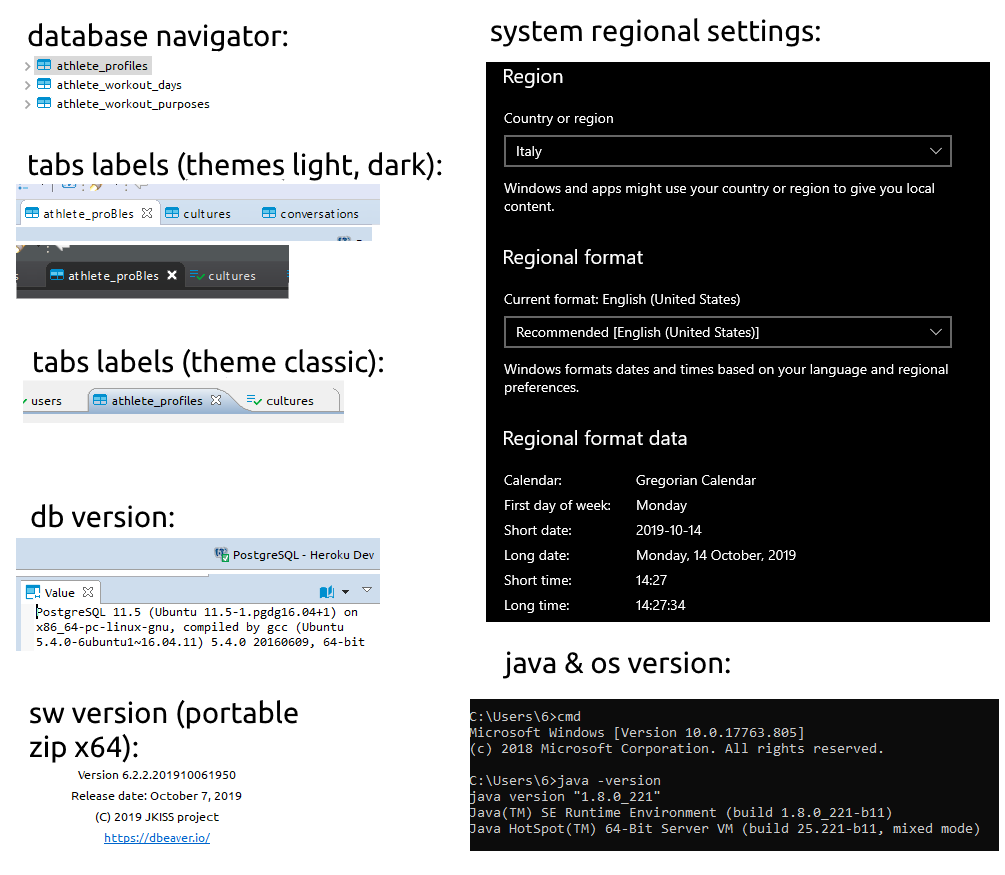Click cultures tab table icon in light theme
The height and width of the screenshot is (875, 1005).
click(x=172, y=213)
